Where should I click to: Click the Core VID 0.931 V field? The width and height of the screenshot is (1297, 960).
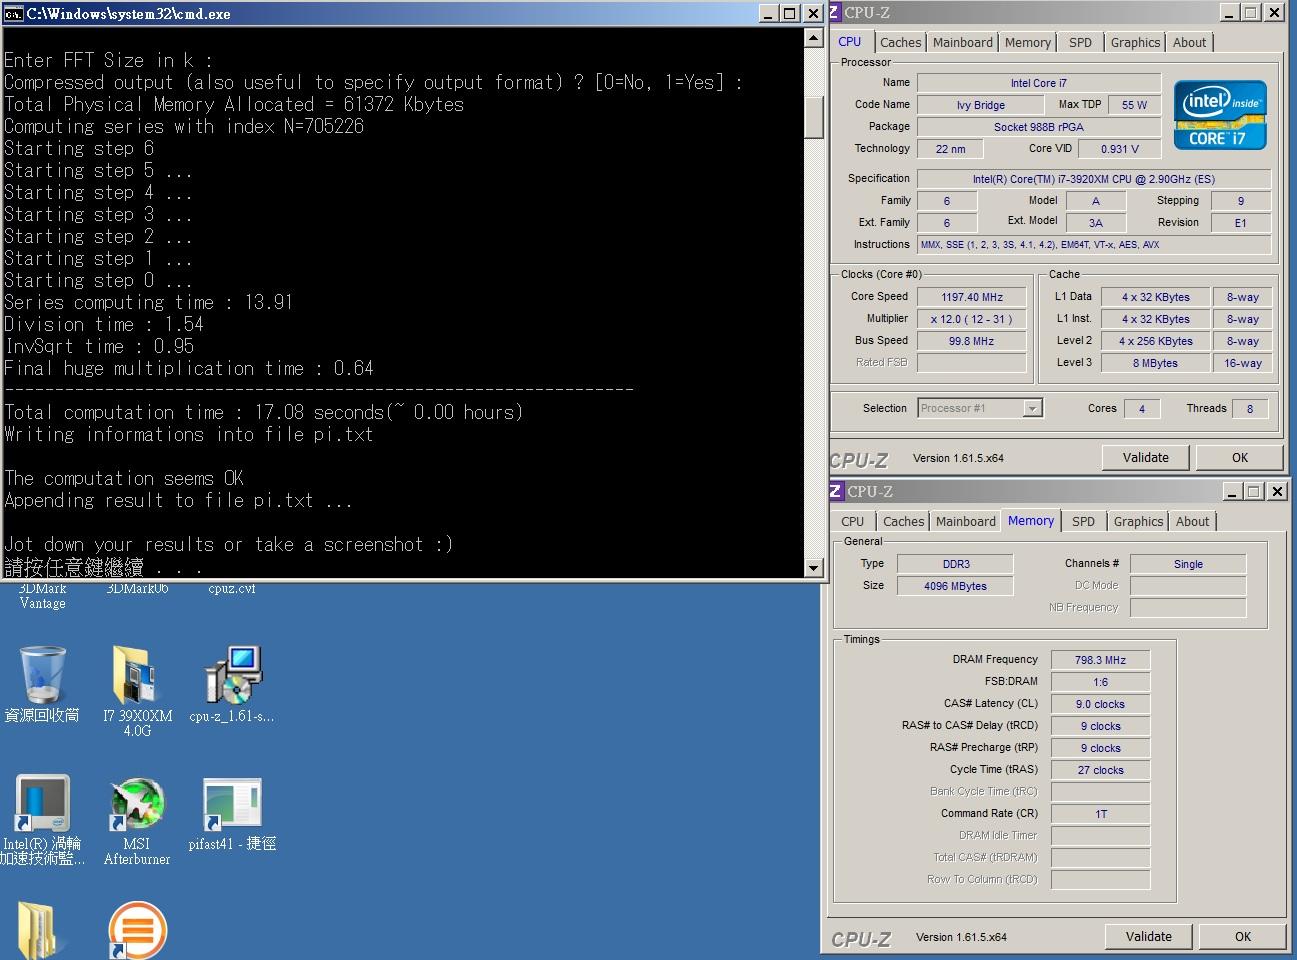coord(1120,149)
